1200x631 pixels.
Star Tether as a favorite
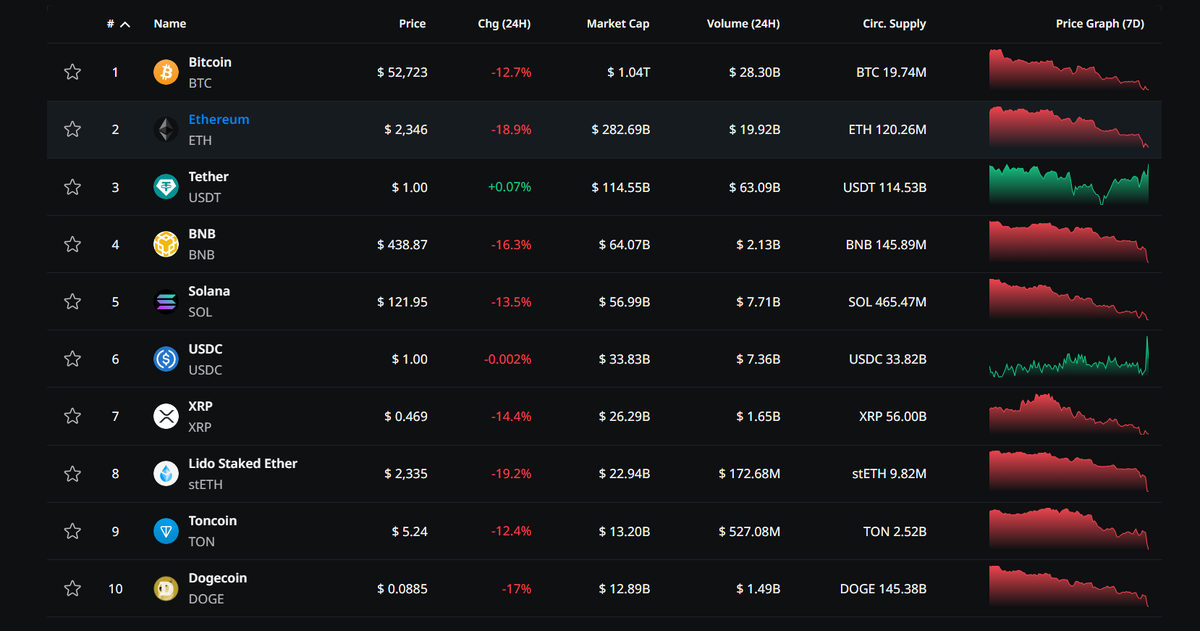[x=72, y=187]
